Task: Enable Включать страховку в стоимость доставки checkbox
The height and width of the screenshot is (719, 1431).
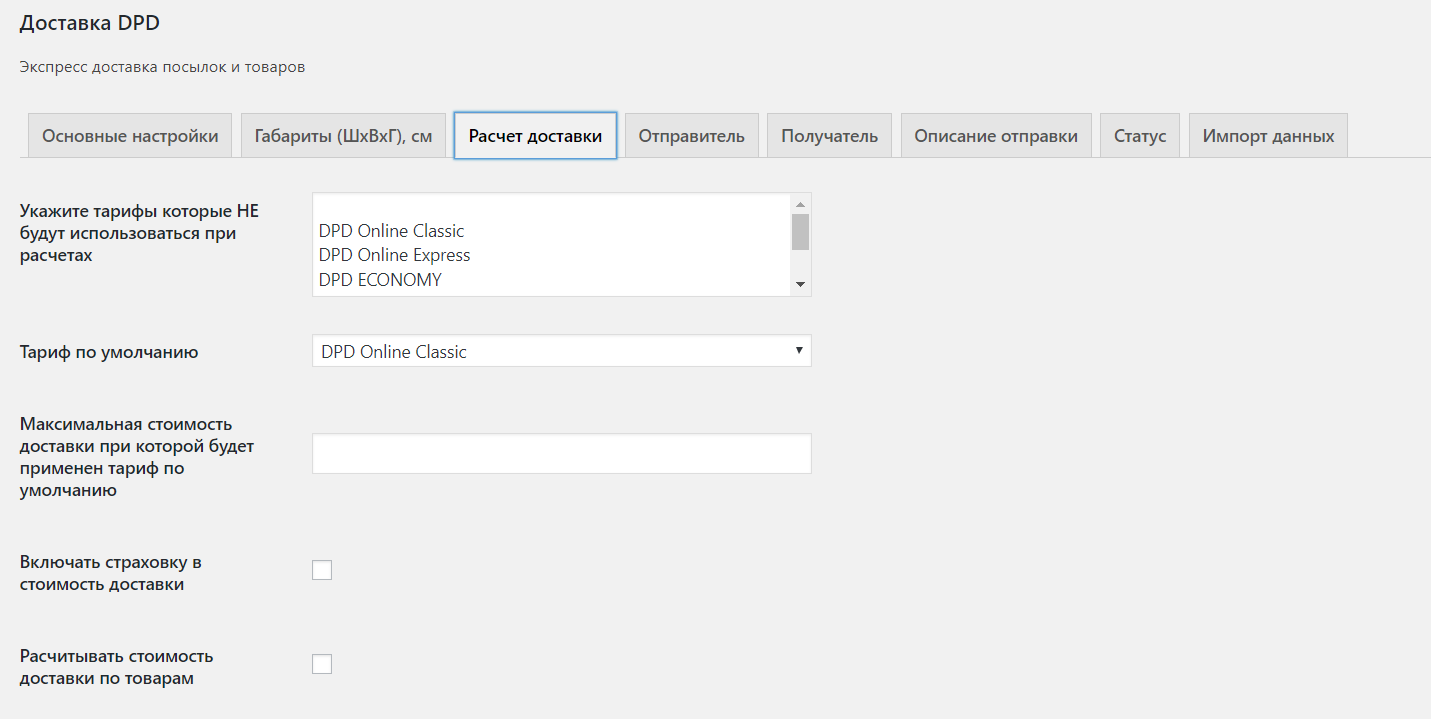Action: (322, 570)
